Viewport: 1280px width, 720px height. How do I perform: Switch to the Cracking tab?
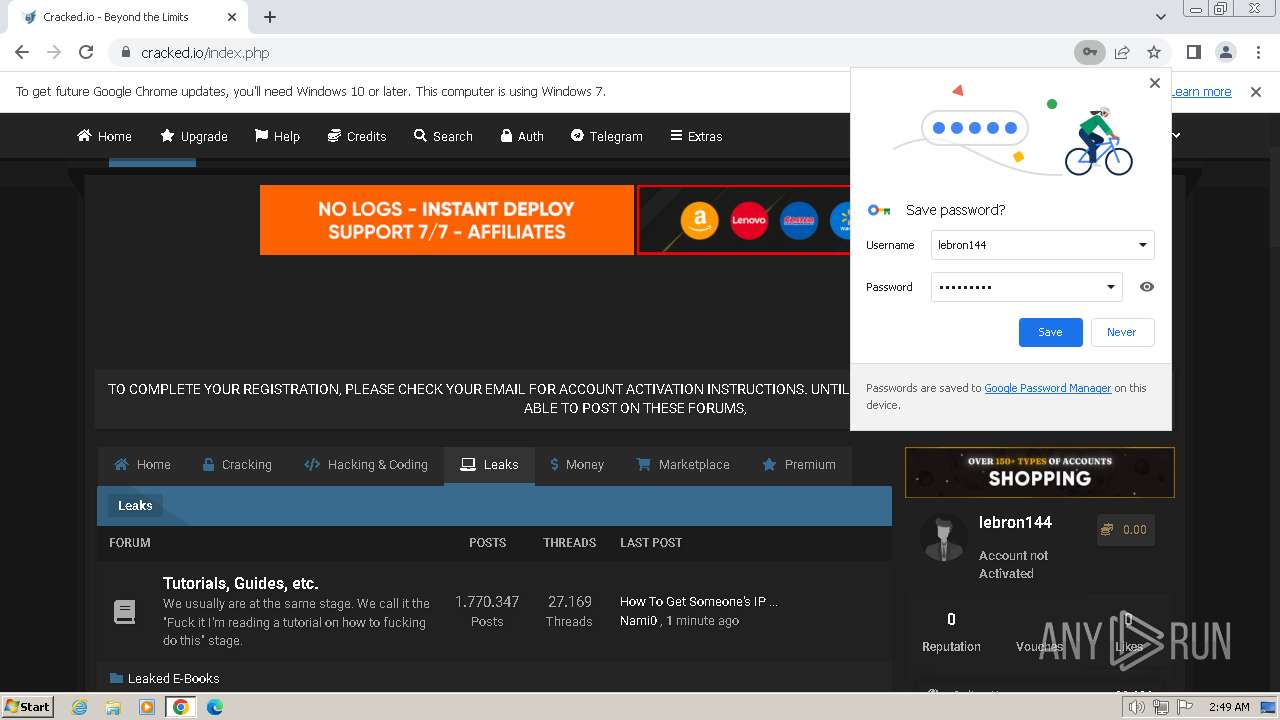237,465
